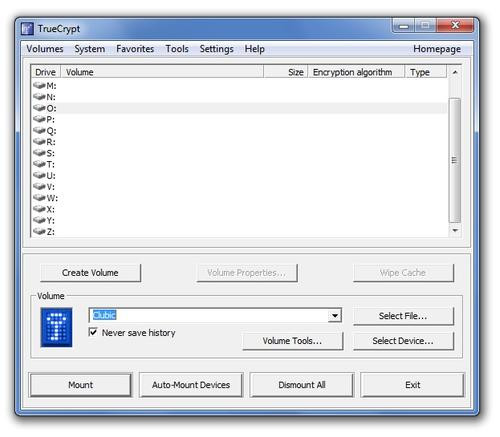The width and height of the screenshot is (500, 437).
Task: Select the Z: drive icon
Action: [39, 232]
